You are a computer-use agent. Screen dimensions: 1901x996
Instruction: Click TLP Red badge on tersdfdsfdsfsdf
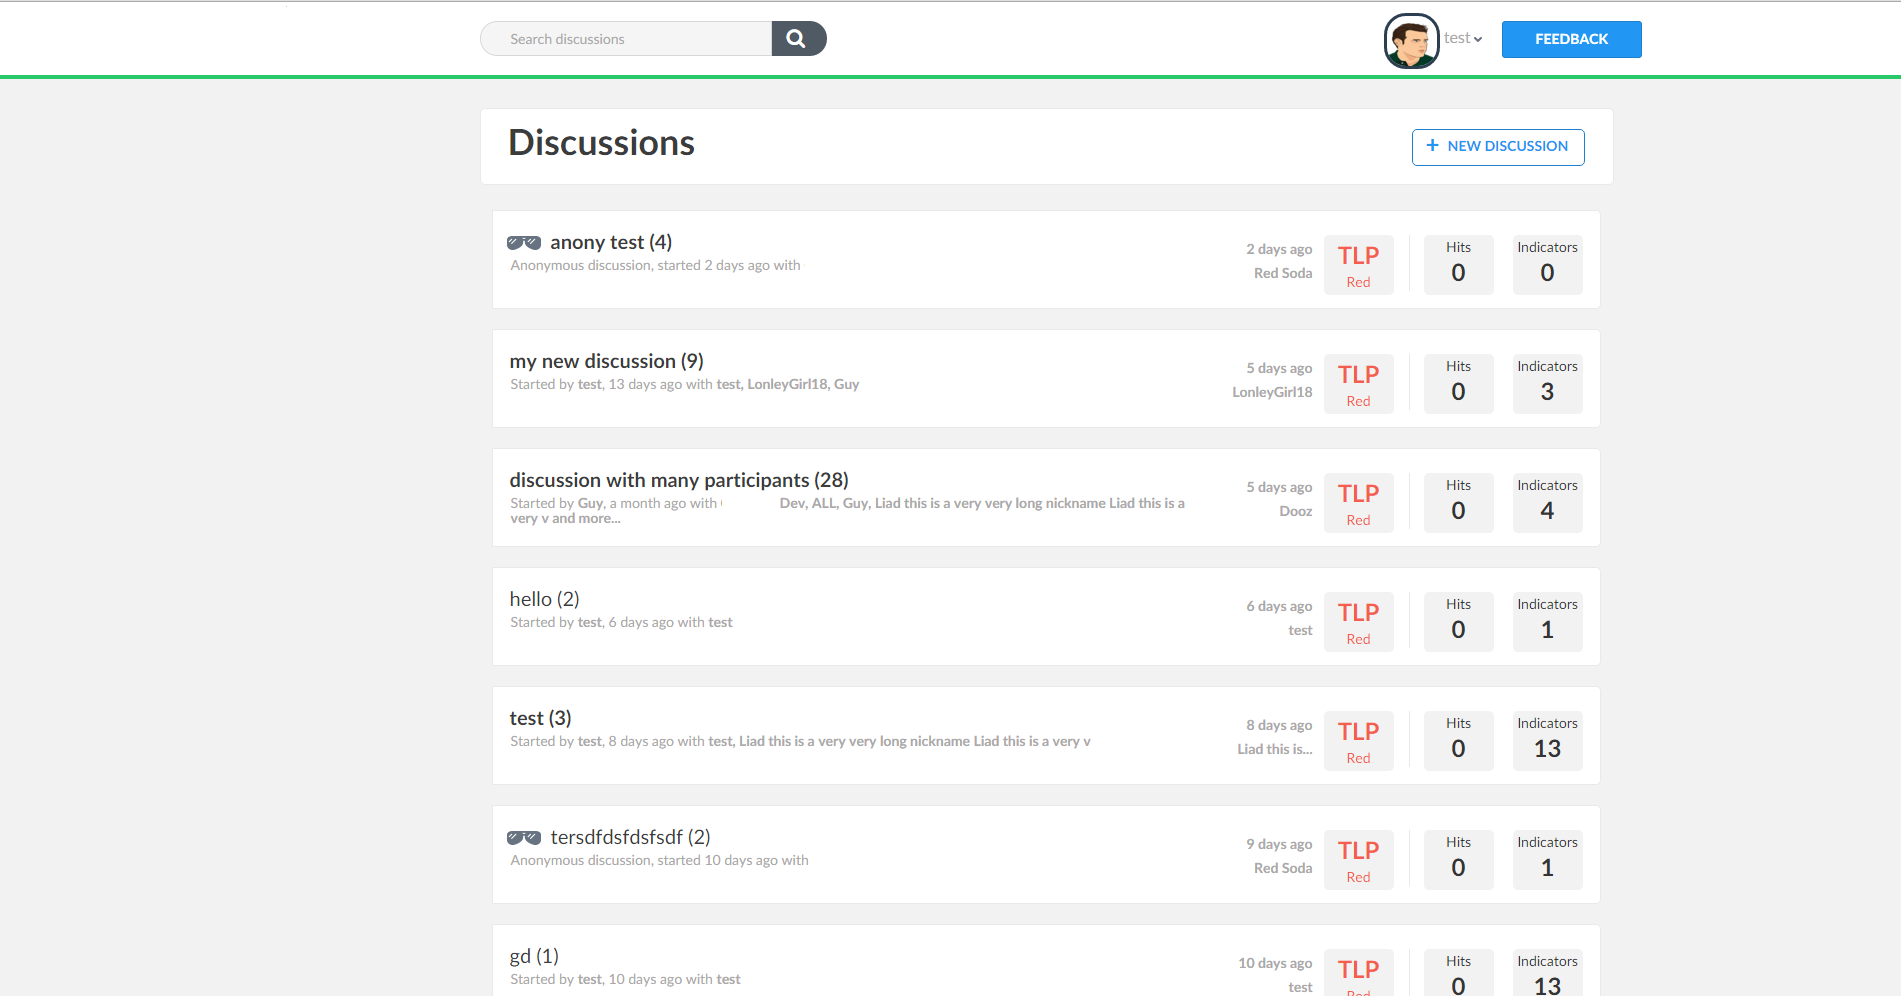pos(1358,860)
